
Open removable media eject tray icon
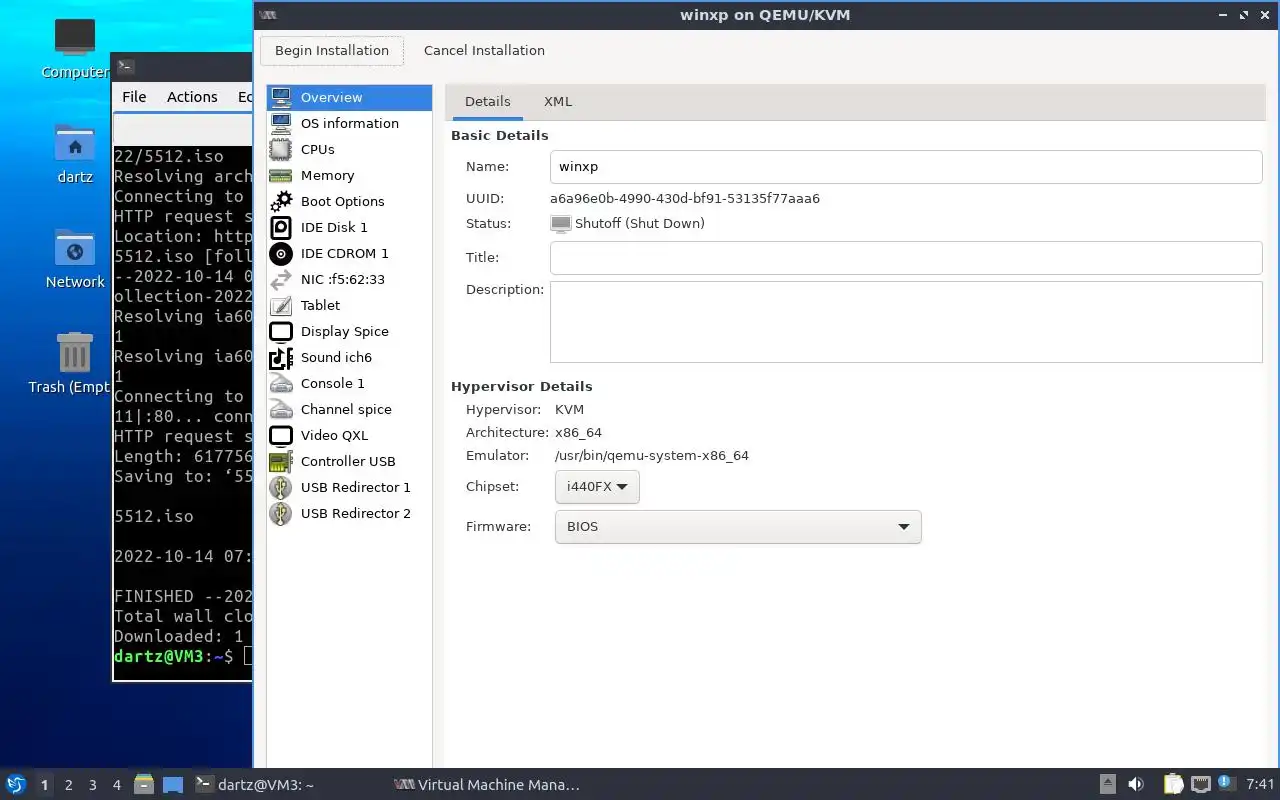(1108, 785)
